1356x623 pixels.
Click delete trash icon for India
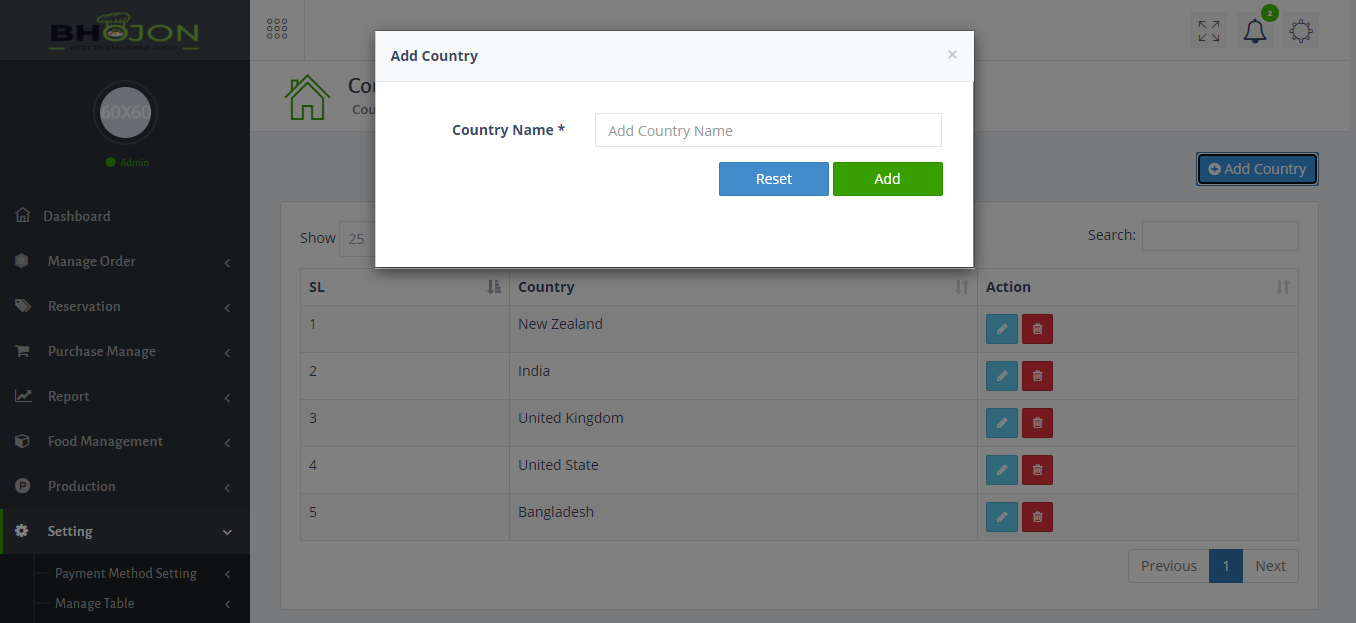point(1037,376)
